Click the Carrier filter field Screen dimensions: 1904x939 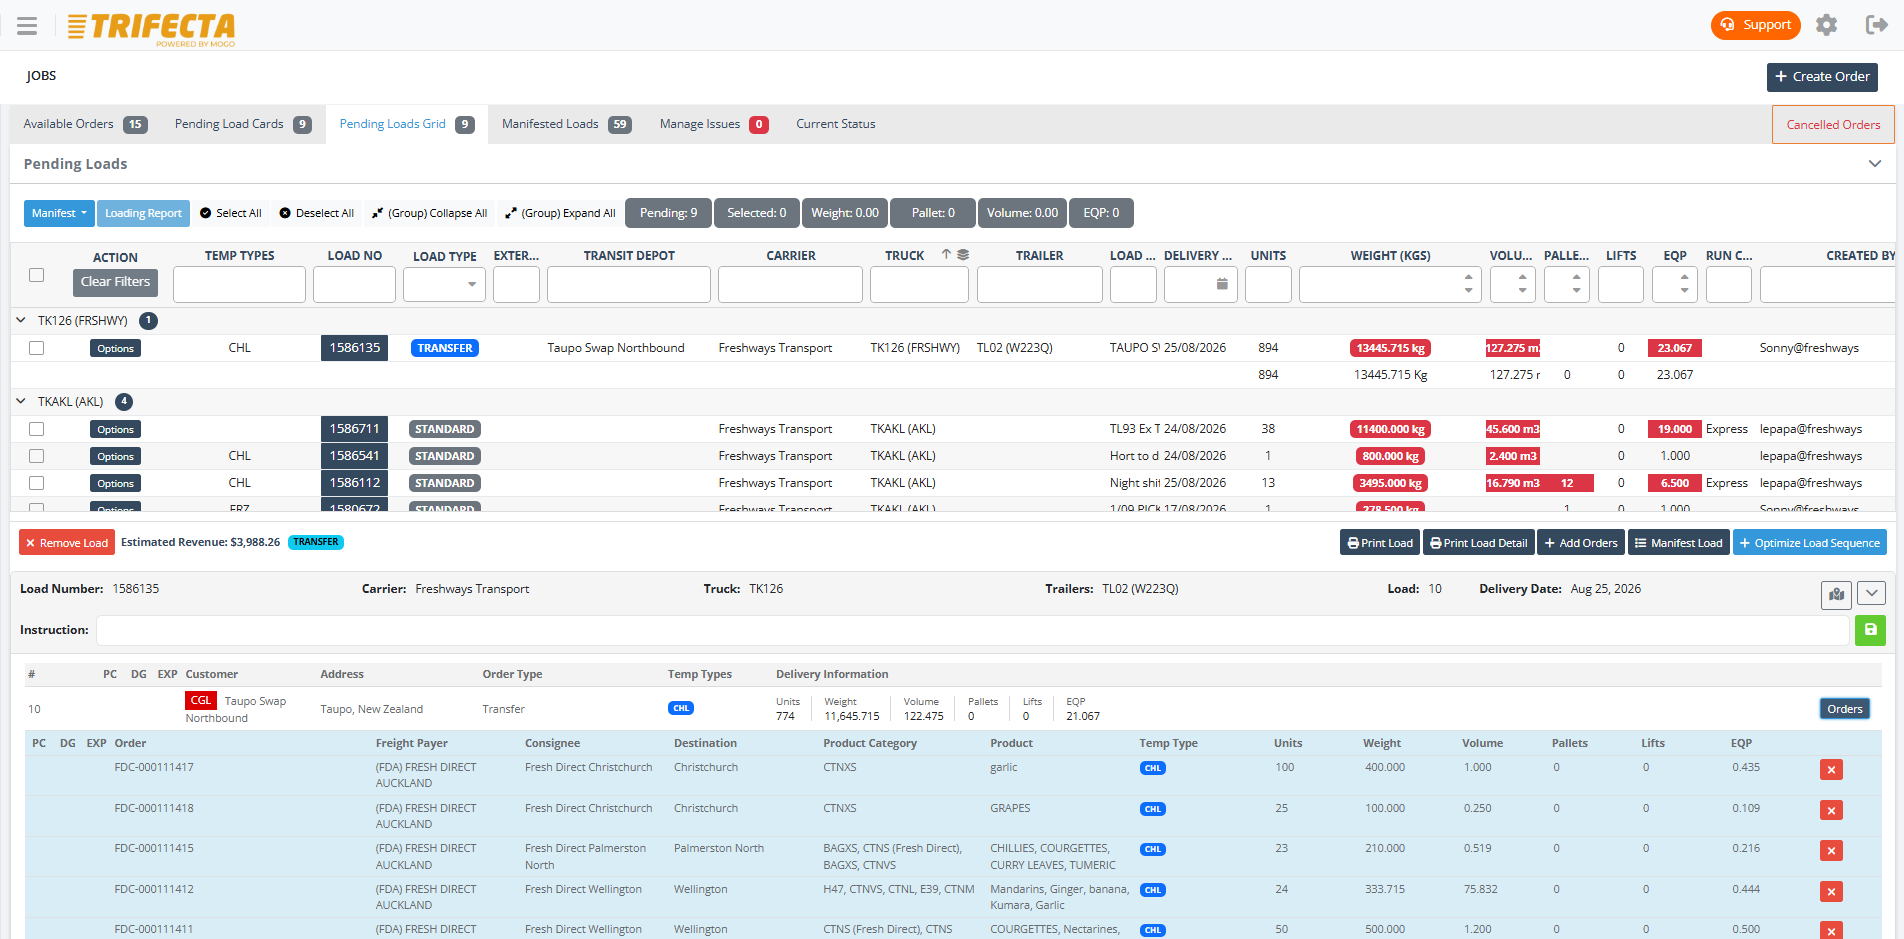790,284
